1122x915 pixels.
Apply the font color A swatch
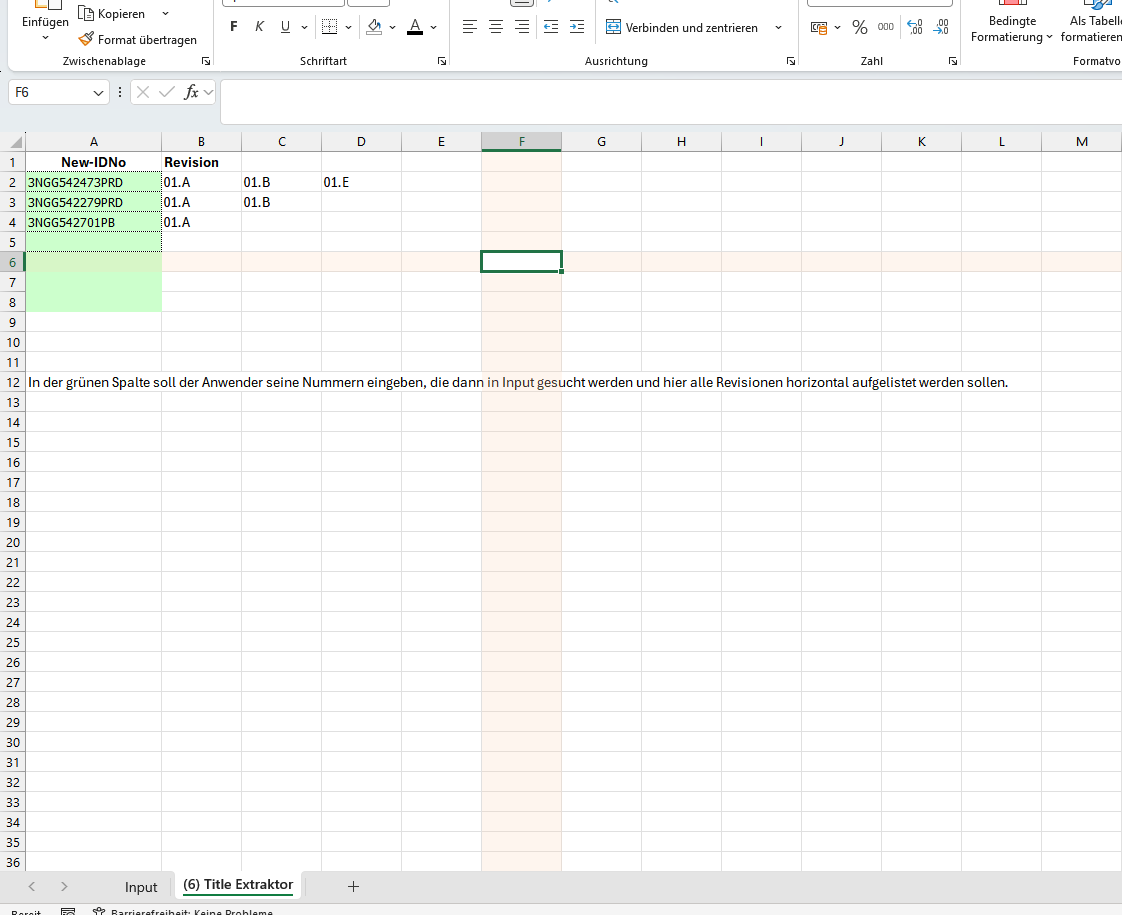tap(415, 27)
